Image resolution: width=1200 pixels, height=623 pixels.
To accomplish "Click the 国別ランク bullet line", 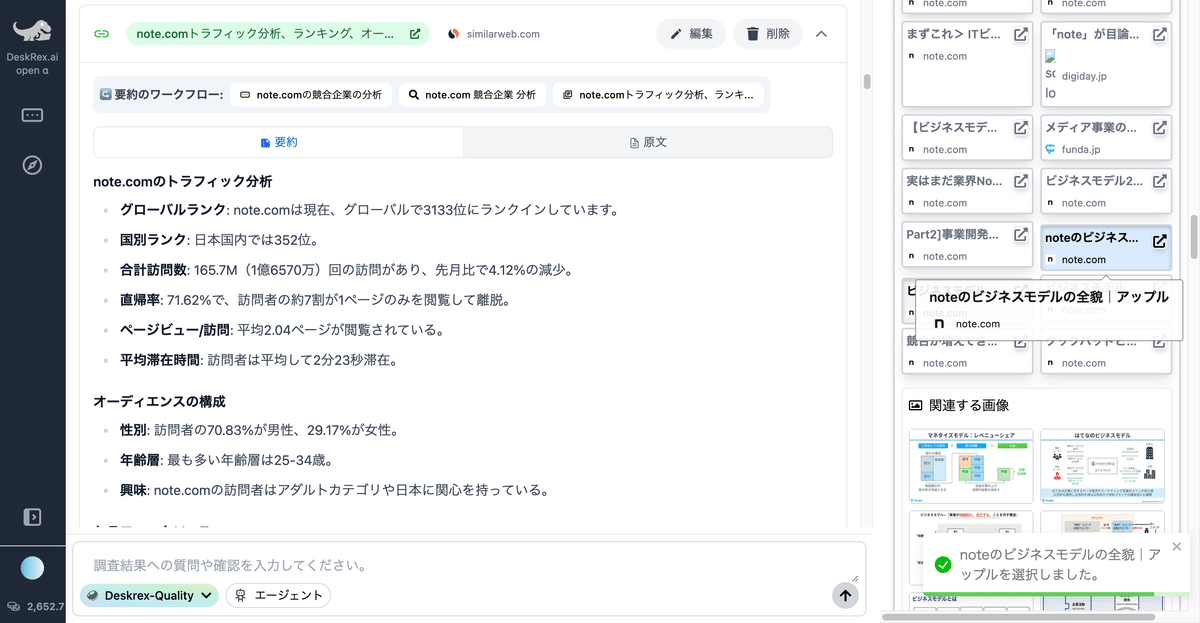I will click(x=219, y=240).
